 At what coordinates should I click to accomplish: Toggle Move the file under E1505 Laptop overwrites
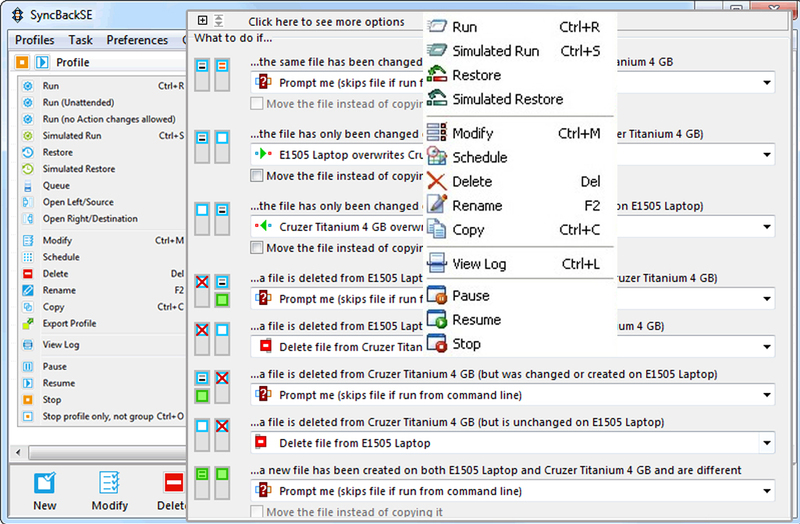coord(257,176)
